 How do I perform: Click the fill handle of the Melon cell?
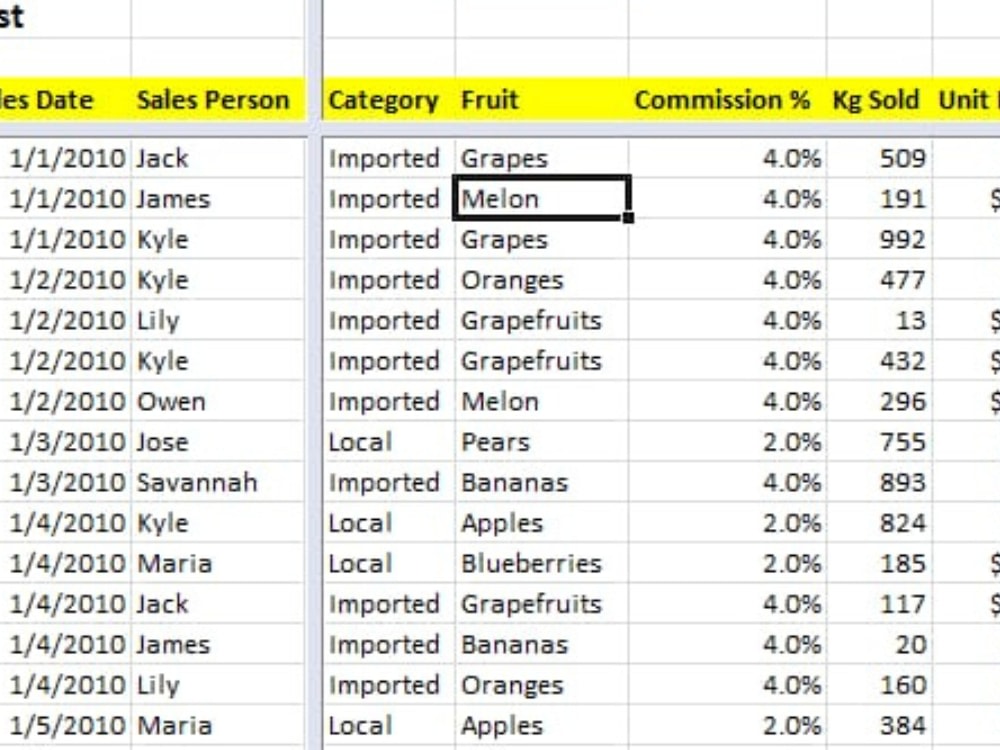pos(628,218)
